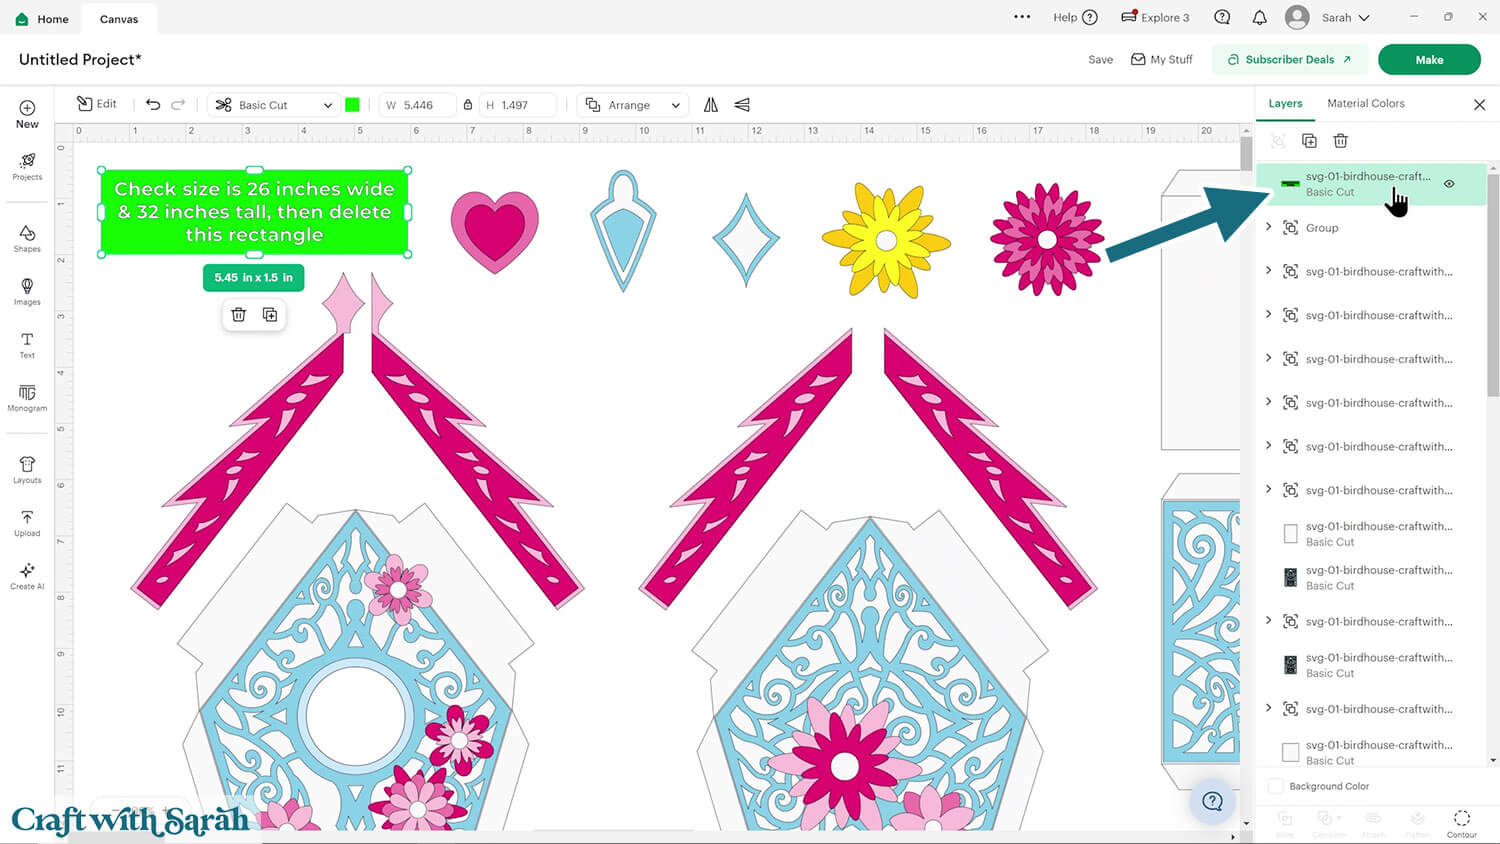Open the three-dot more options menu
1500x844 pixels.
pos(1022,17)
